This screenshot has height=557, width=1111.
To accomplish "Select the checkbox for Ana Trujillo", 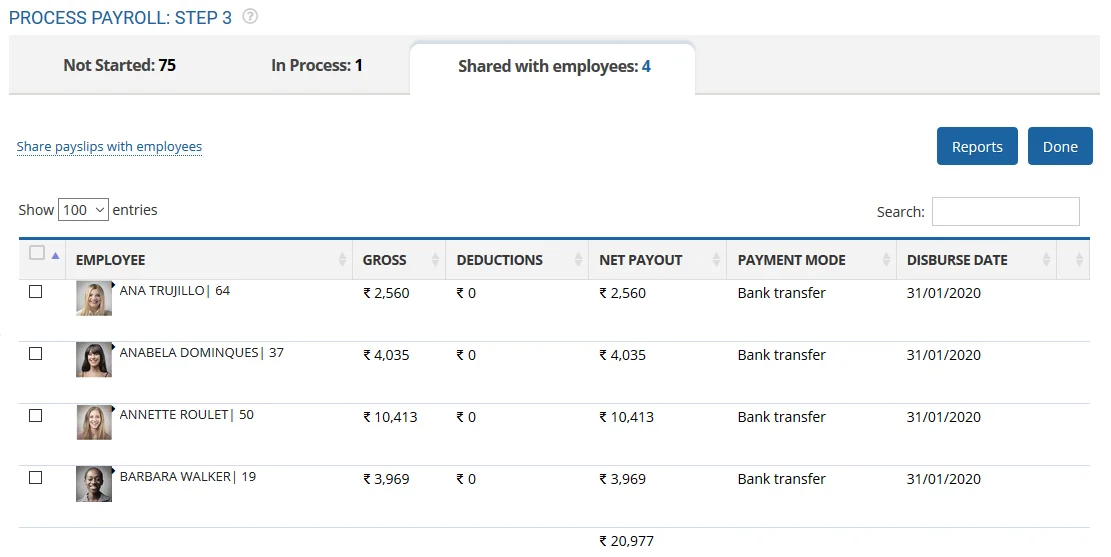I will click(35, 292).
